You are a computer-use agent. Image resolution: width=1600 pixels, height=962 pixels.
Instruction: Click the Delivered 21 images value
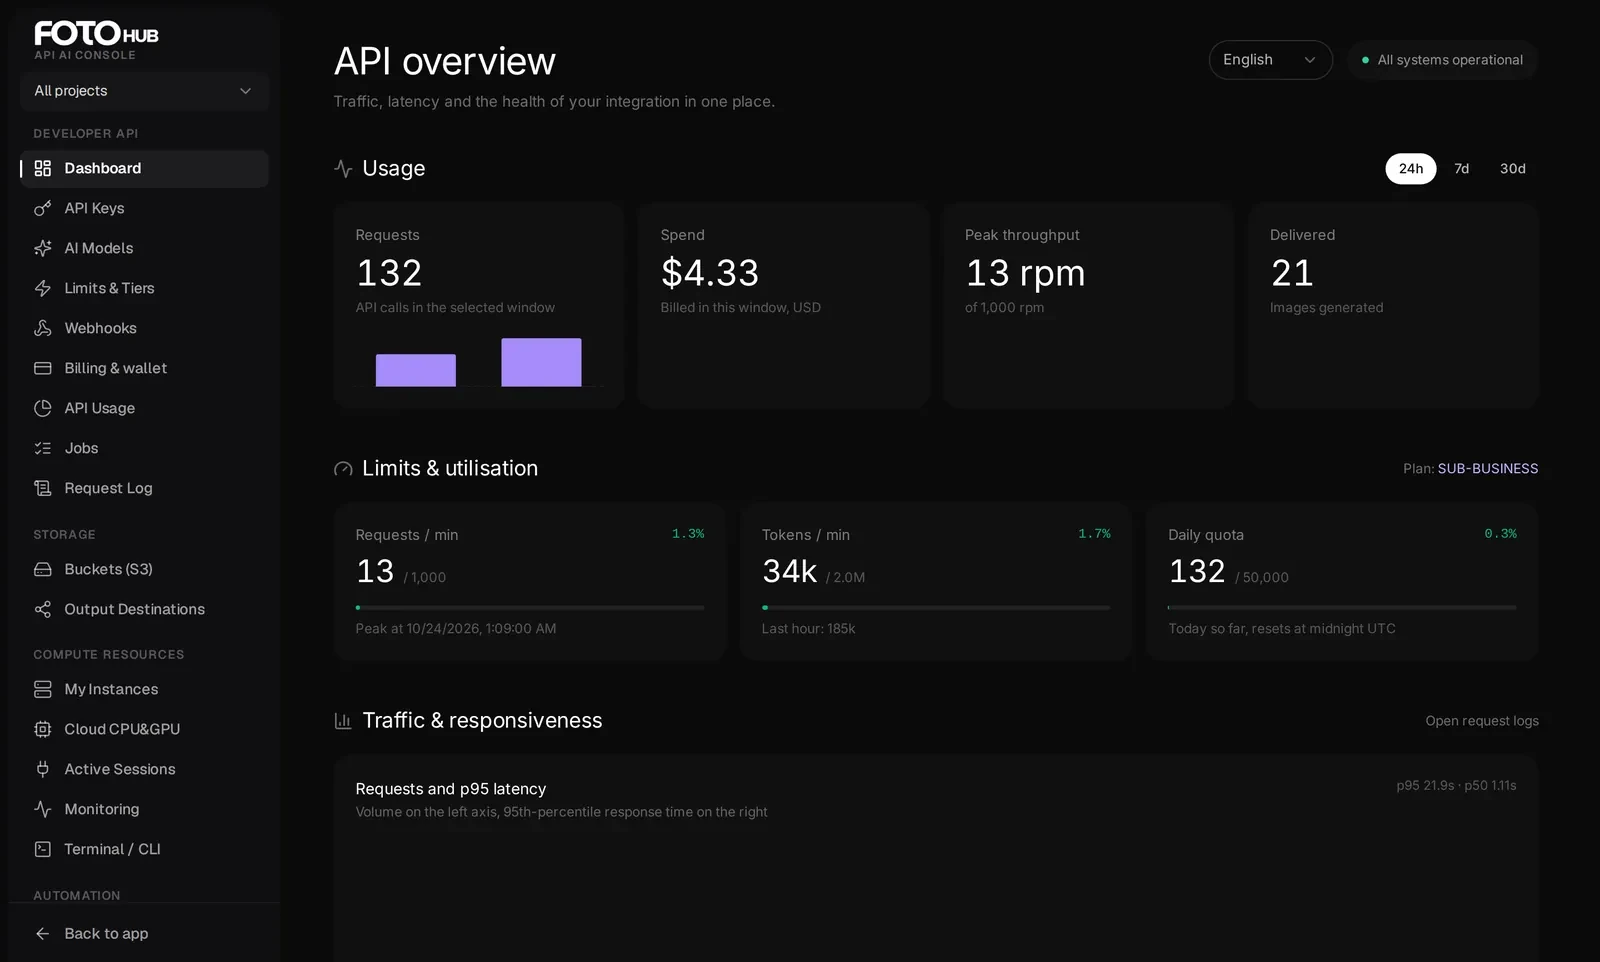click(1292, 273)
